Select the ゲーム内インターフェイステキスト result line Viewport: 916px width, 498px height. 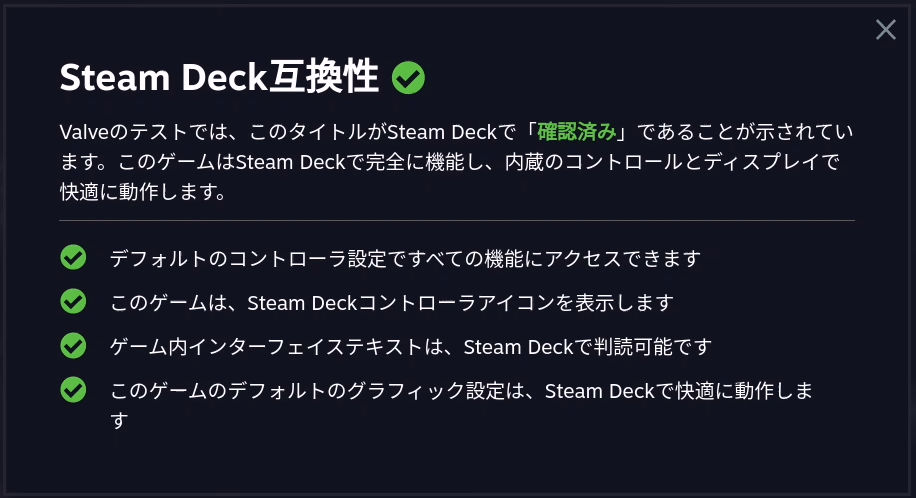411,347
